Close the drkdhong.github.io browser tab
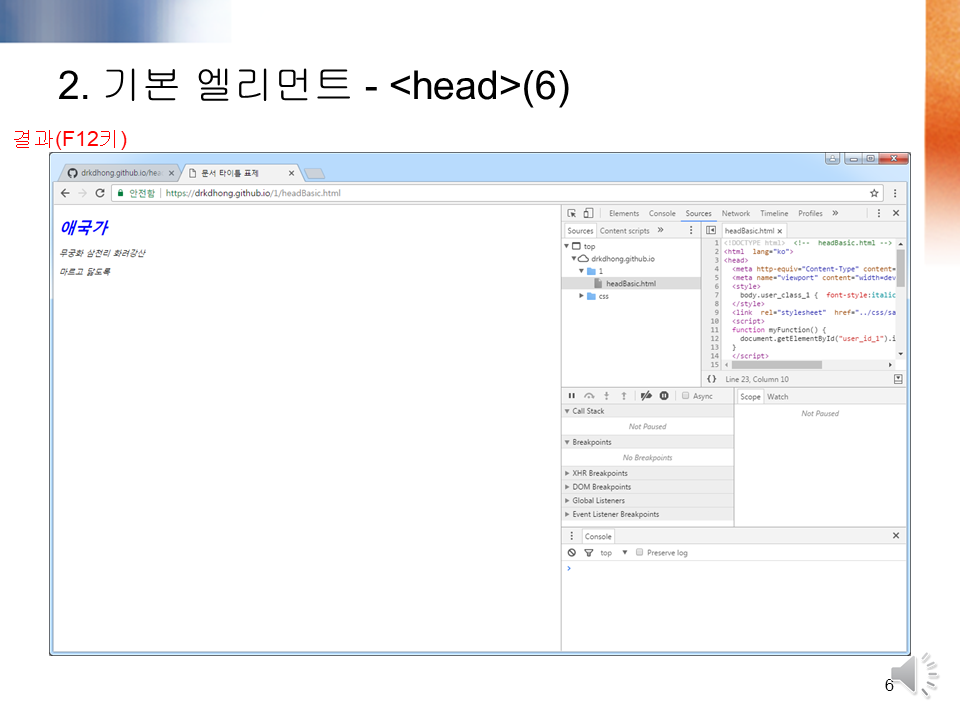This screenshot has height=720, width=960. [171, 173]
